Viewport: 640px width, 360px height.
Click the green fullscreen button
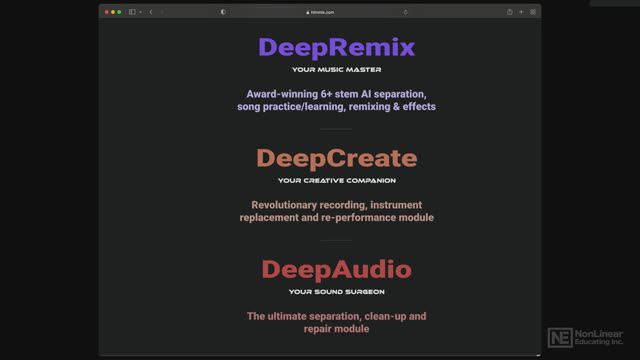(x=119, y=12)
